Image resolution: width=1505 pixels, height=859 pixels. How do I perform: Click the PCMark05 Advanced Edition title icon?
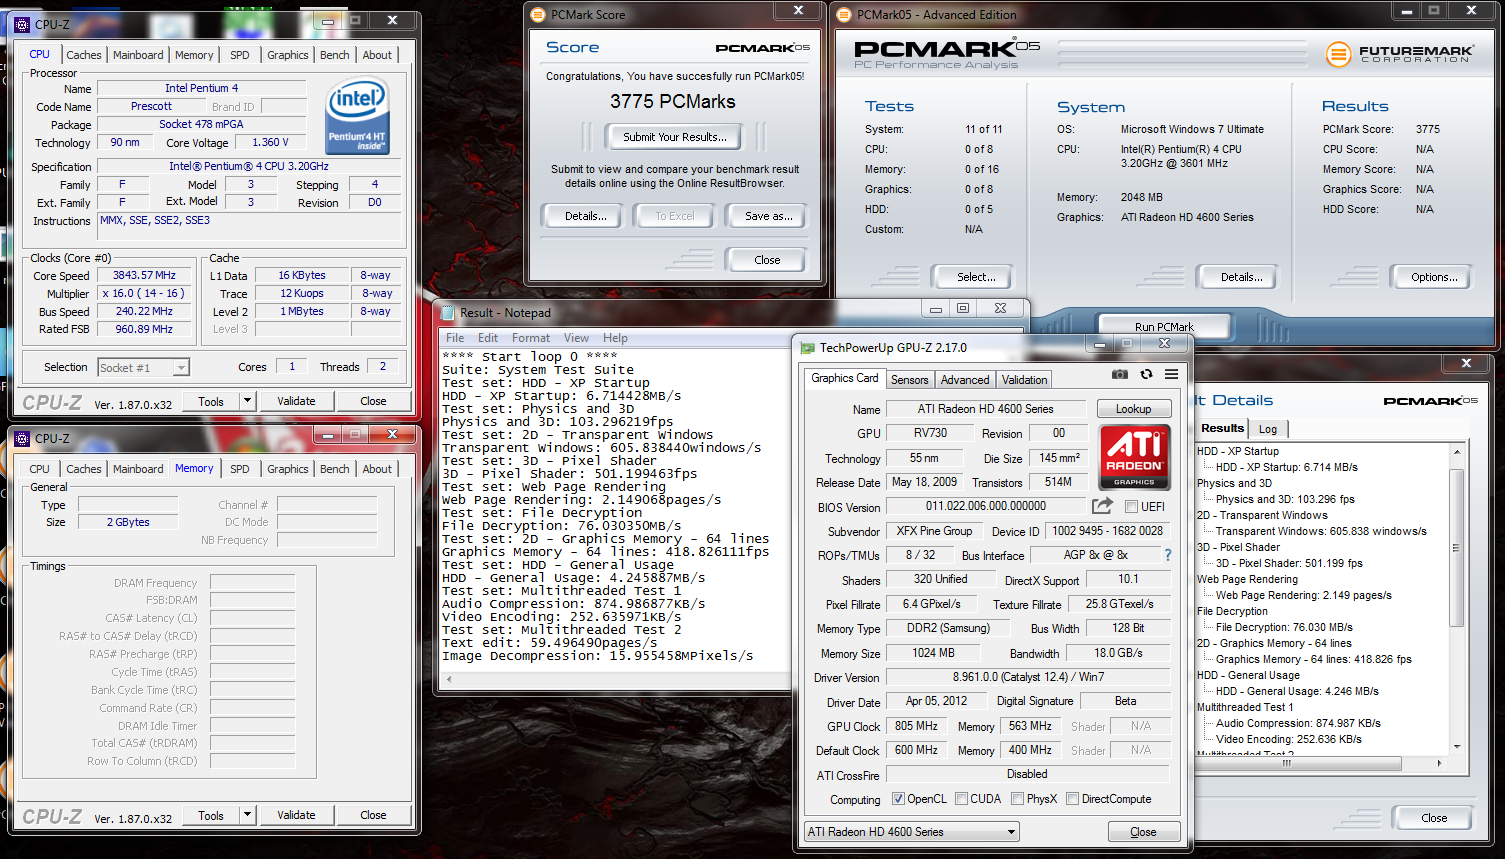(x=844, y=14)
